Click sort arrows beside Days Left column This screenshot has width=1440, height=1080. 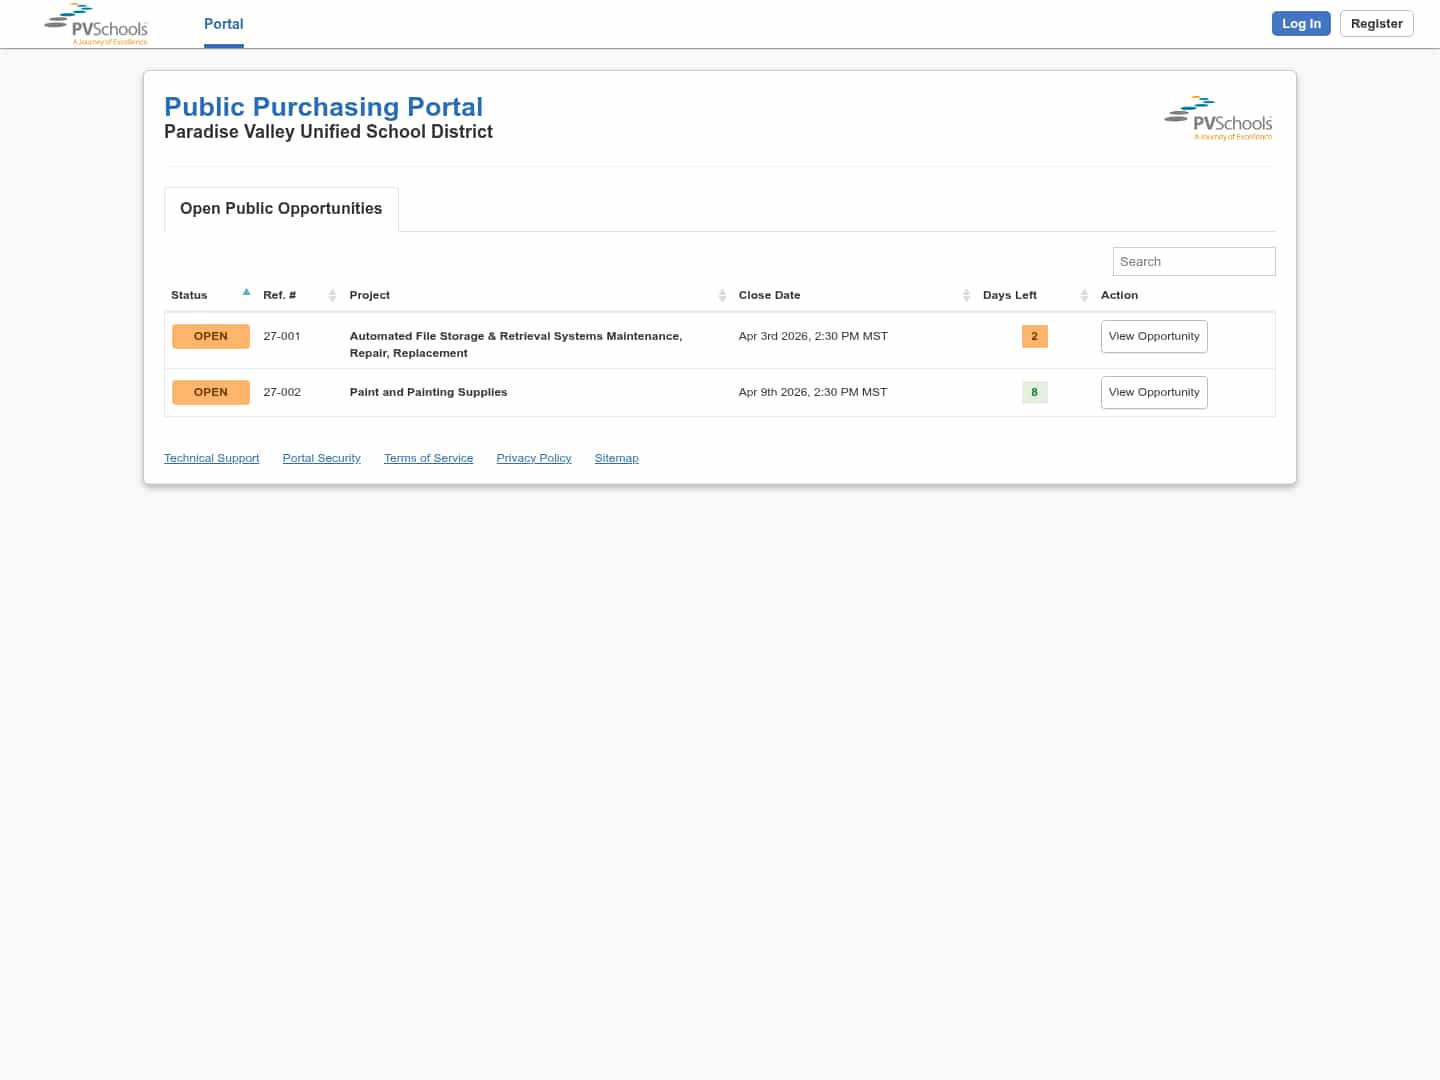[1084, 295]
